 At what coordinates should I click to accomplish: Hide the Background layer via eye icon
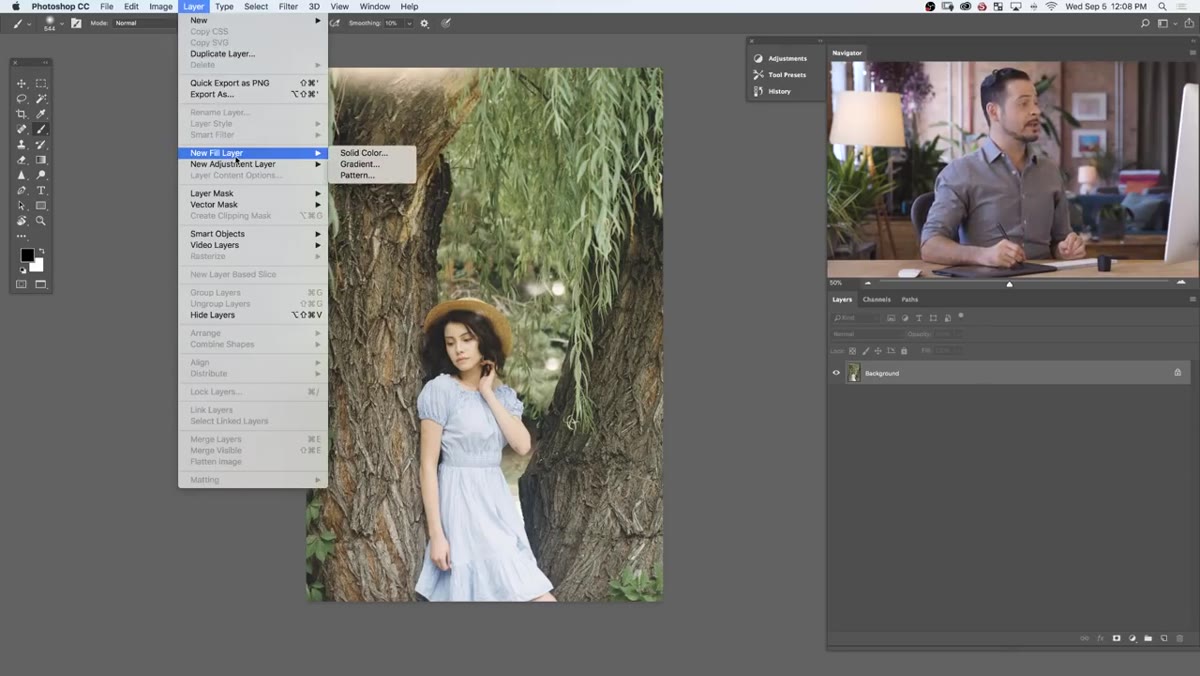836,373
